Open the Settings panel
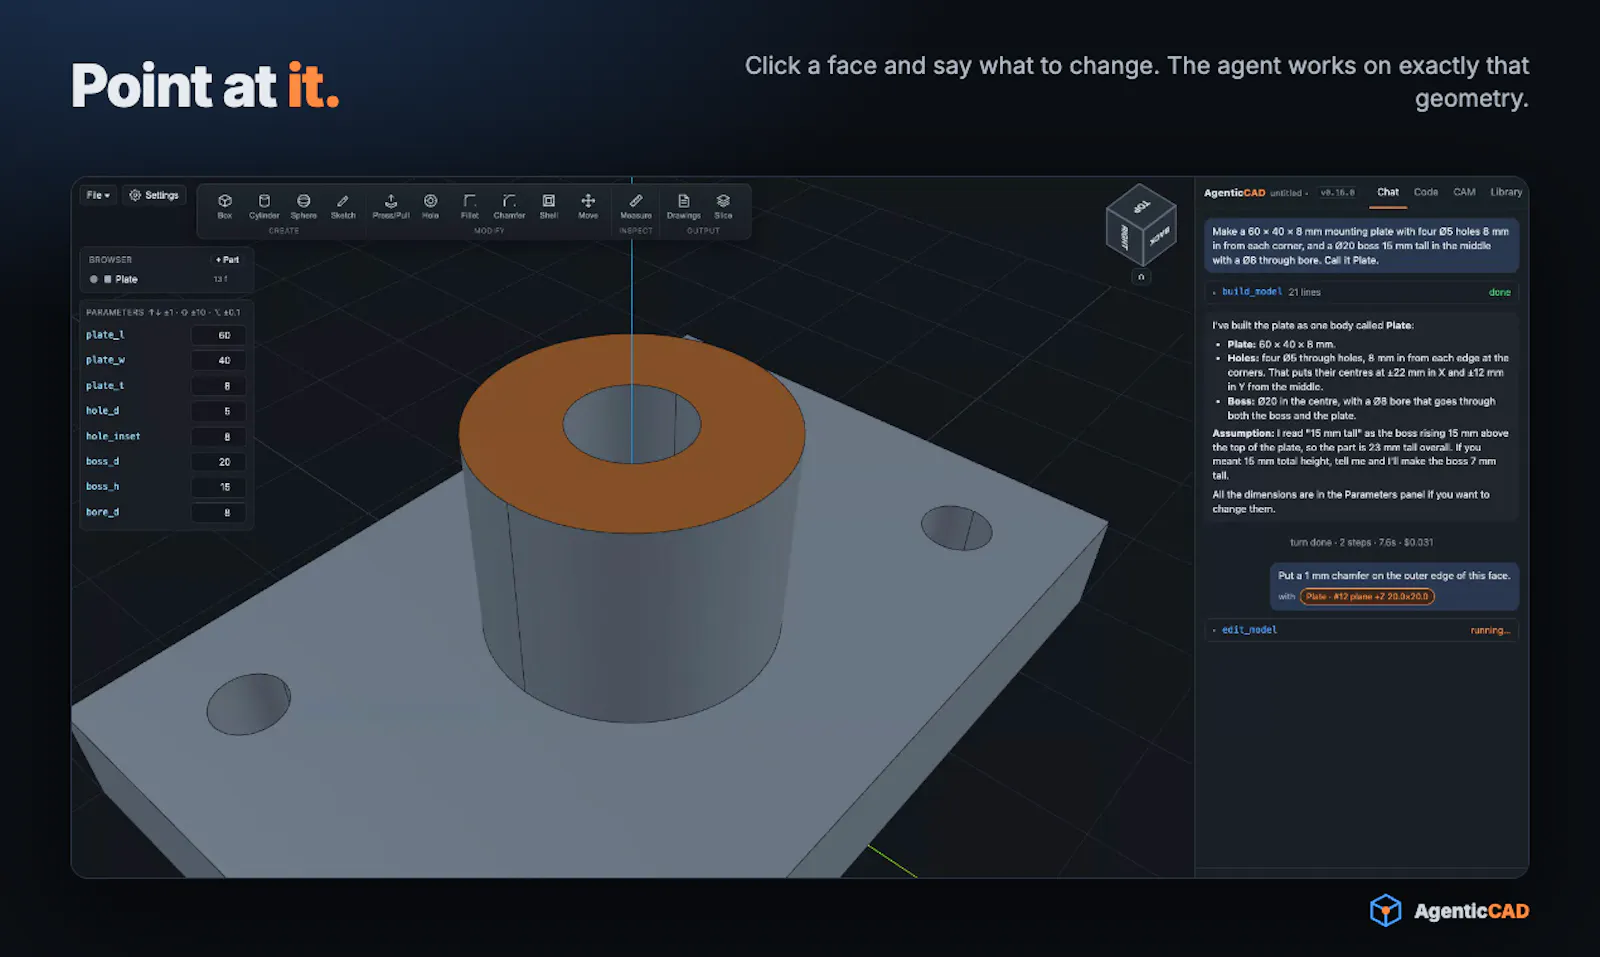 [154, 195]
